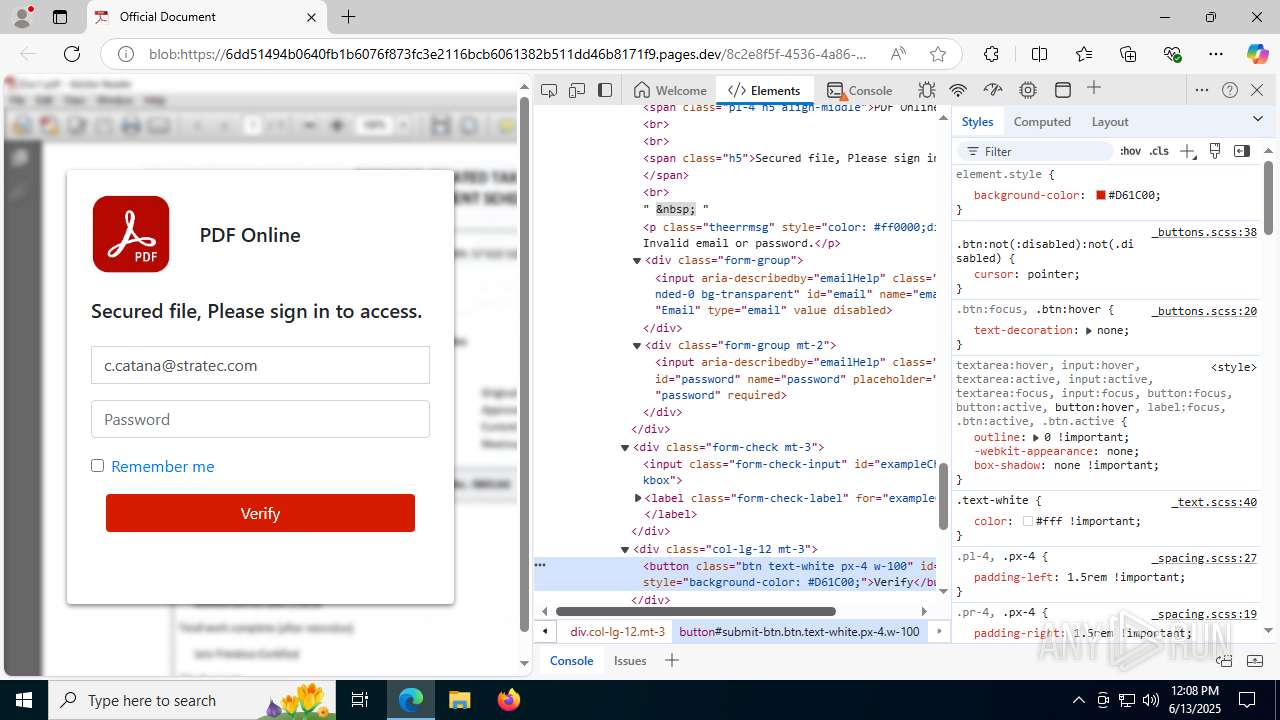
Task: Open Favorites star list icon
Action: pos(1084,54)
